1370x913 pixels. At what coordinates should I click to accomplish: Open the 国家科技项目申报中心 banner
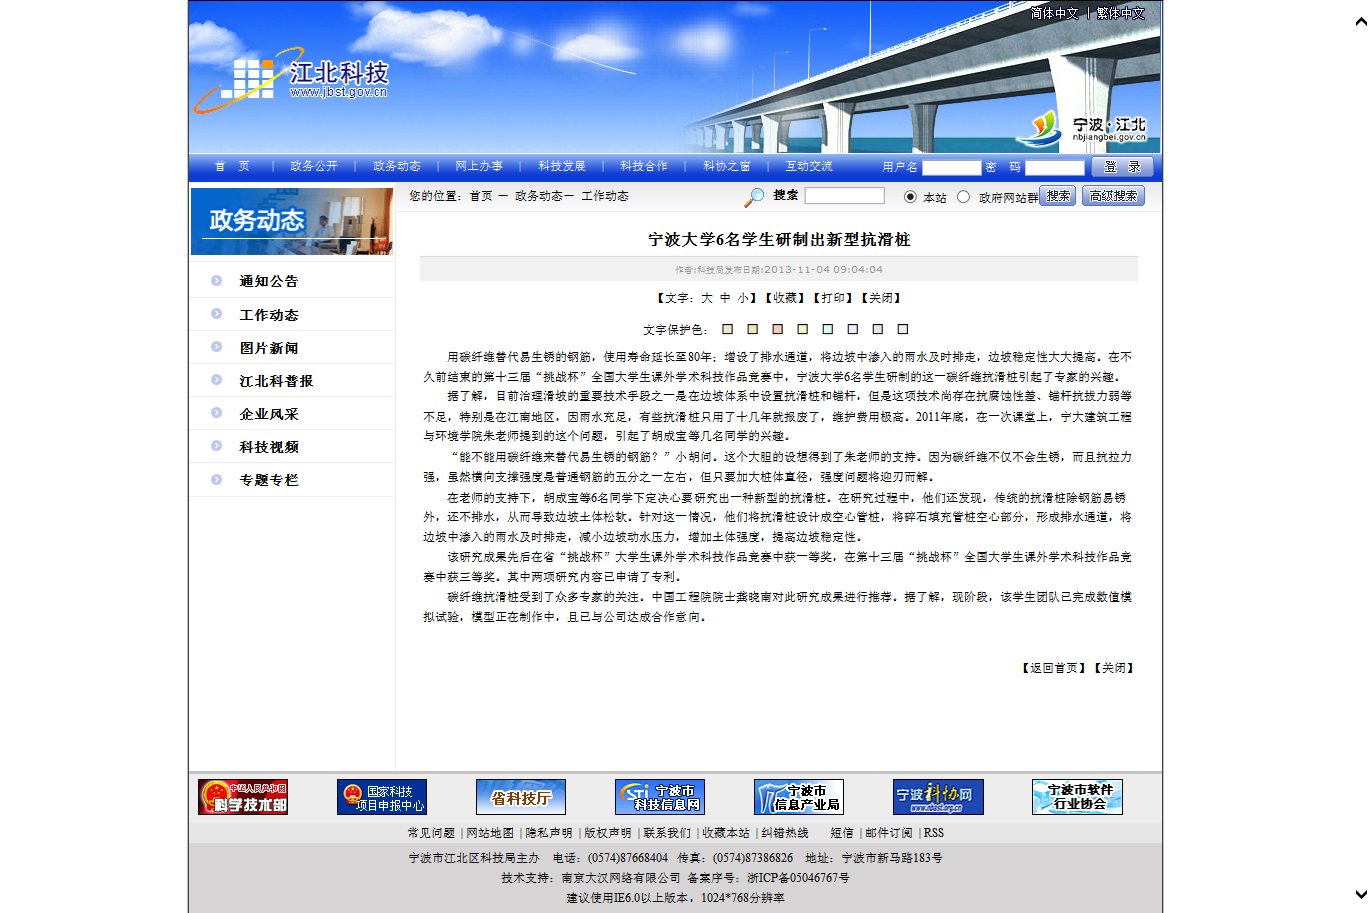(382, 797)
